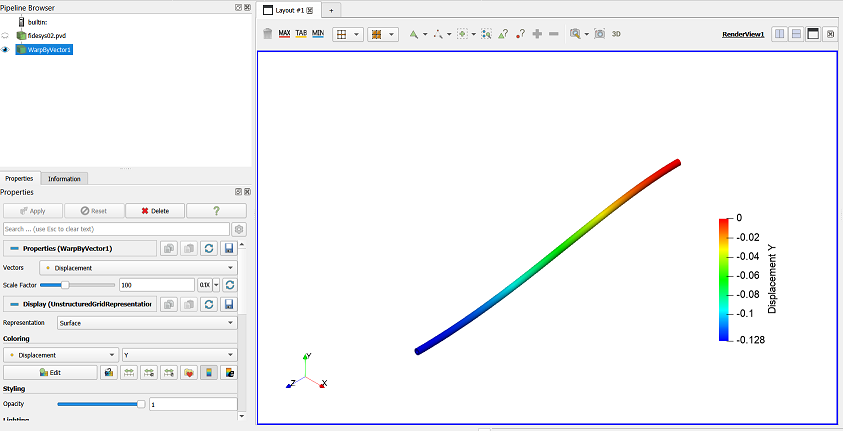Click the Edit color map button
The height and width of the screenshot is (431, 843).
point(51,372)
